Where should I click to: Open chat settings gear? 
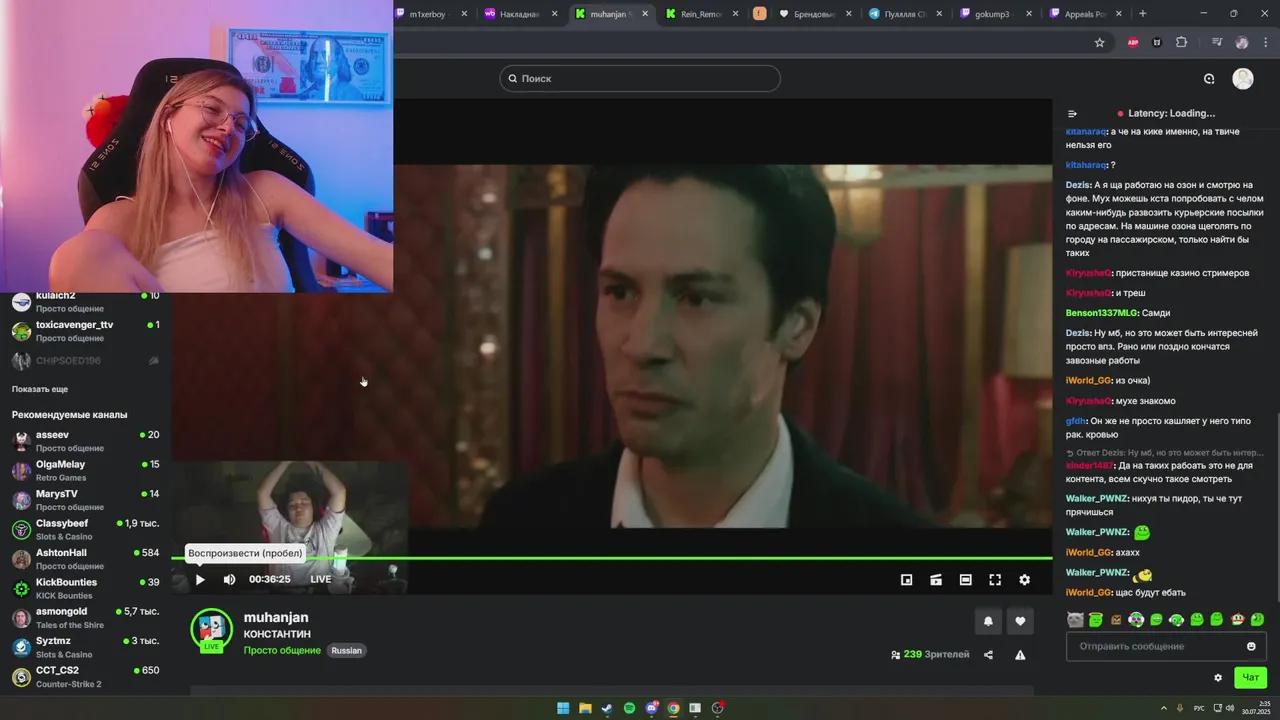(1218, 677)
